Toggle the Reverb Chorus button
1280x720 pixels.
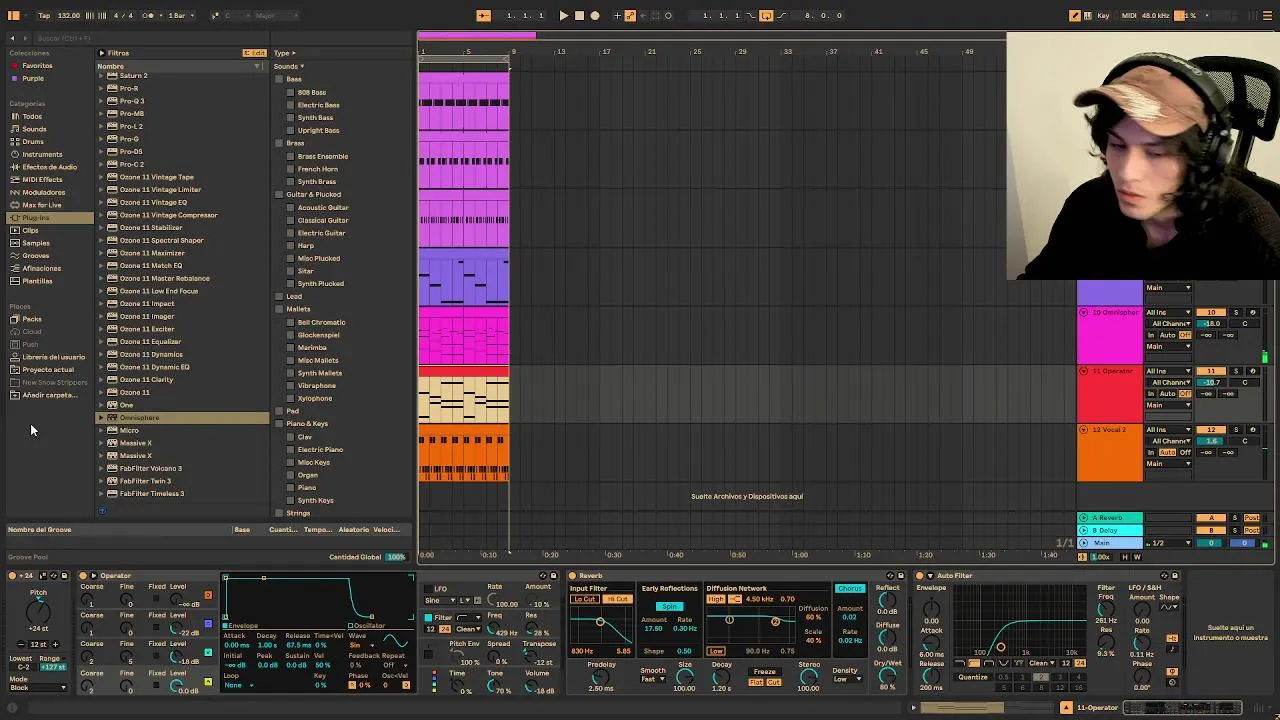tap(850, 588)
